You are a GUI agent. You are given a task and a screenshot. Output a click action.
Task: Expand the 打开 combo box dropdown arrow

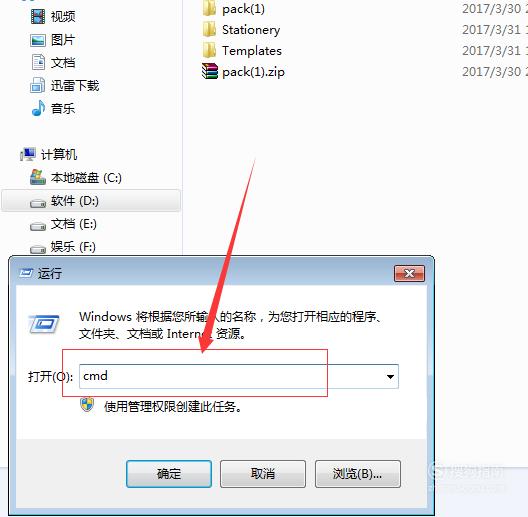click(x=390, y=377)
